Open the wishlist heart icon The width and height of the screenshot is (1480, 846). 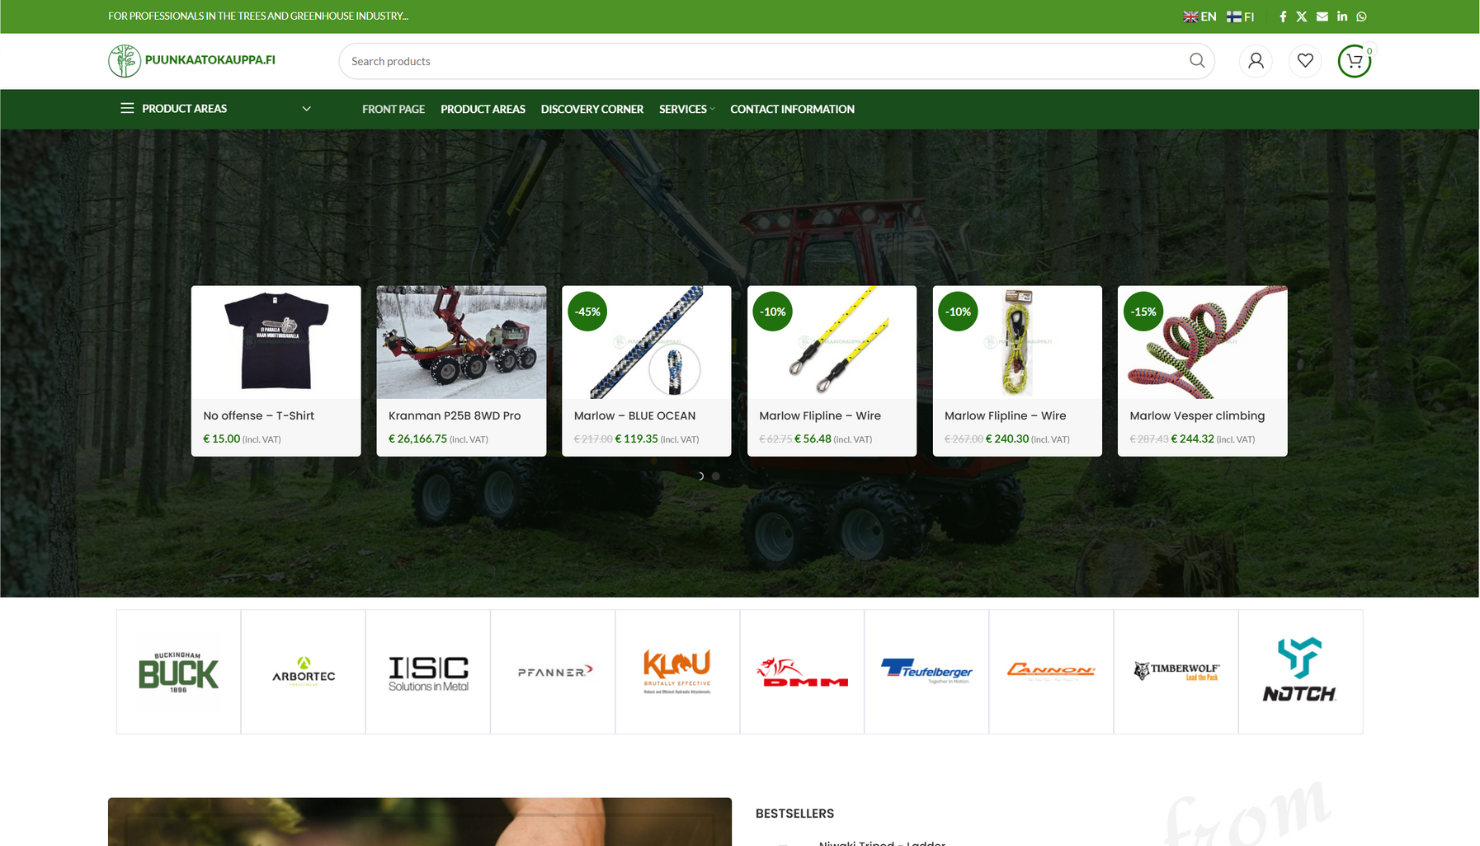(x=1305, y=61)
